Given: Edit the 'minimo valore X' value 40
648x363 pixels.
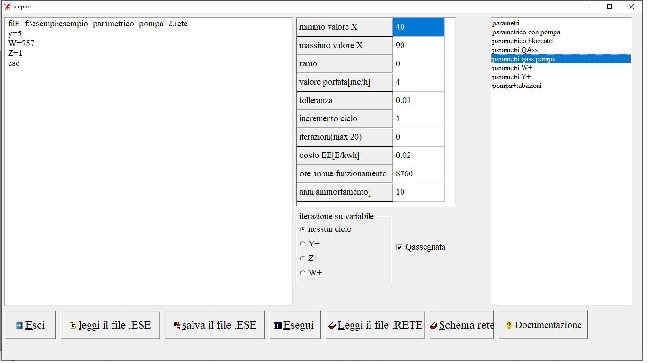Looking at the screenshot, I should (418, 27).
